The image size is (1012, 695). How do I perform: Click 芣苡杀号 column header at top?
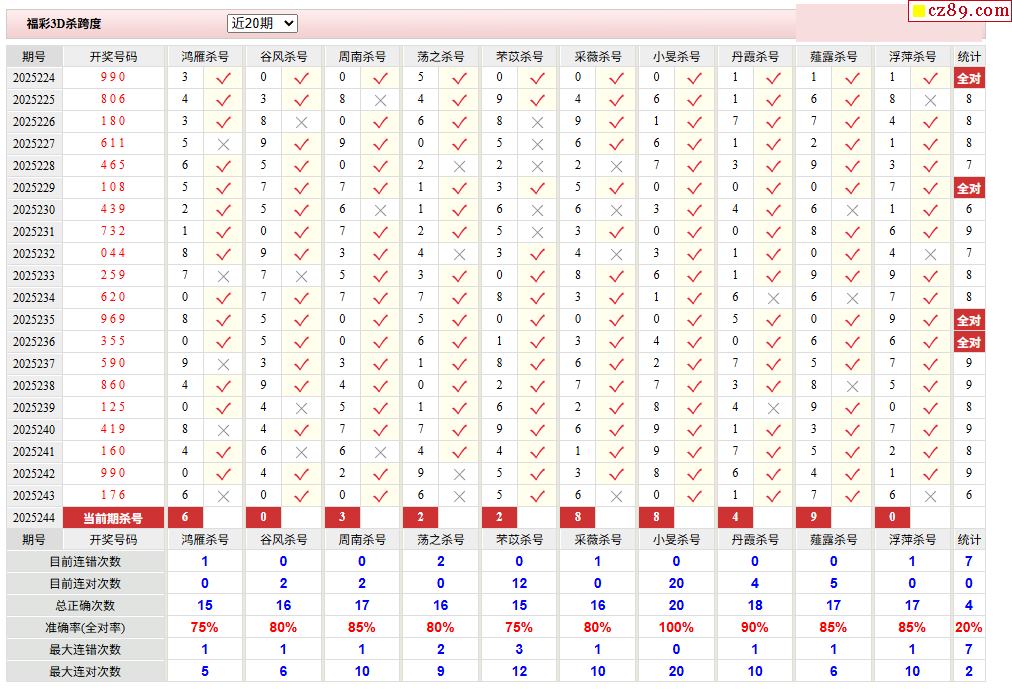tap(520, 57)
